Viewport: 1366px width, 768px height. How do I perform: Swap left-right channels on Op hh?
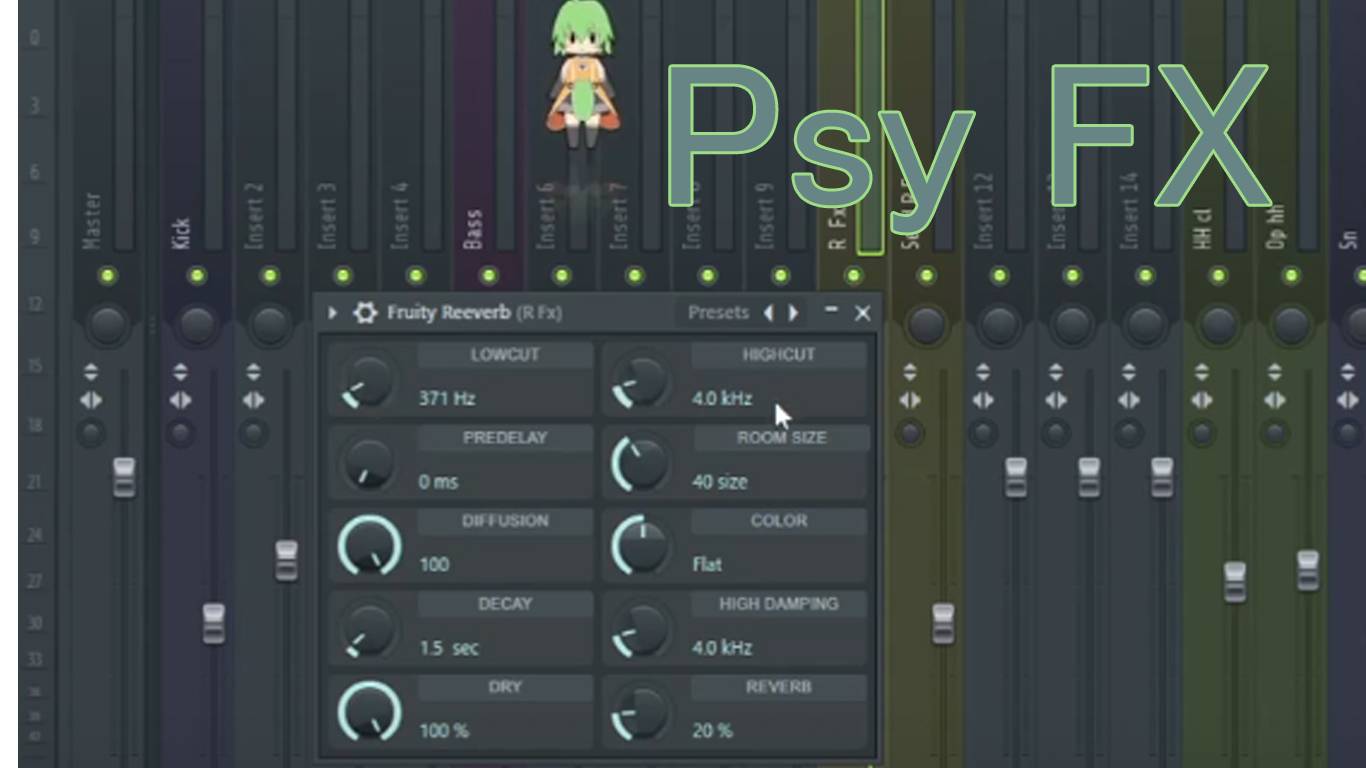point(1275,400)
